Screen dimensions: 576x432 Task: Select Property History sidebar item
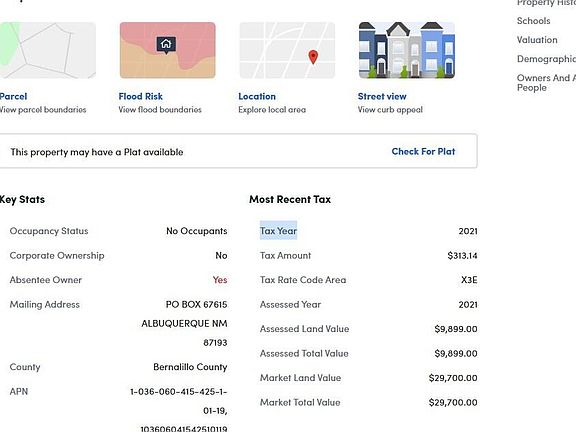(x=546, y=3)
